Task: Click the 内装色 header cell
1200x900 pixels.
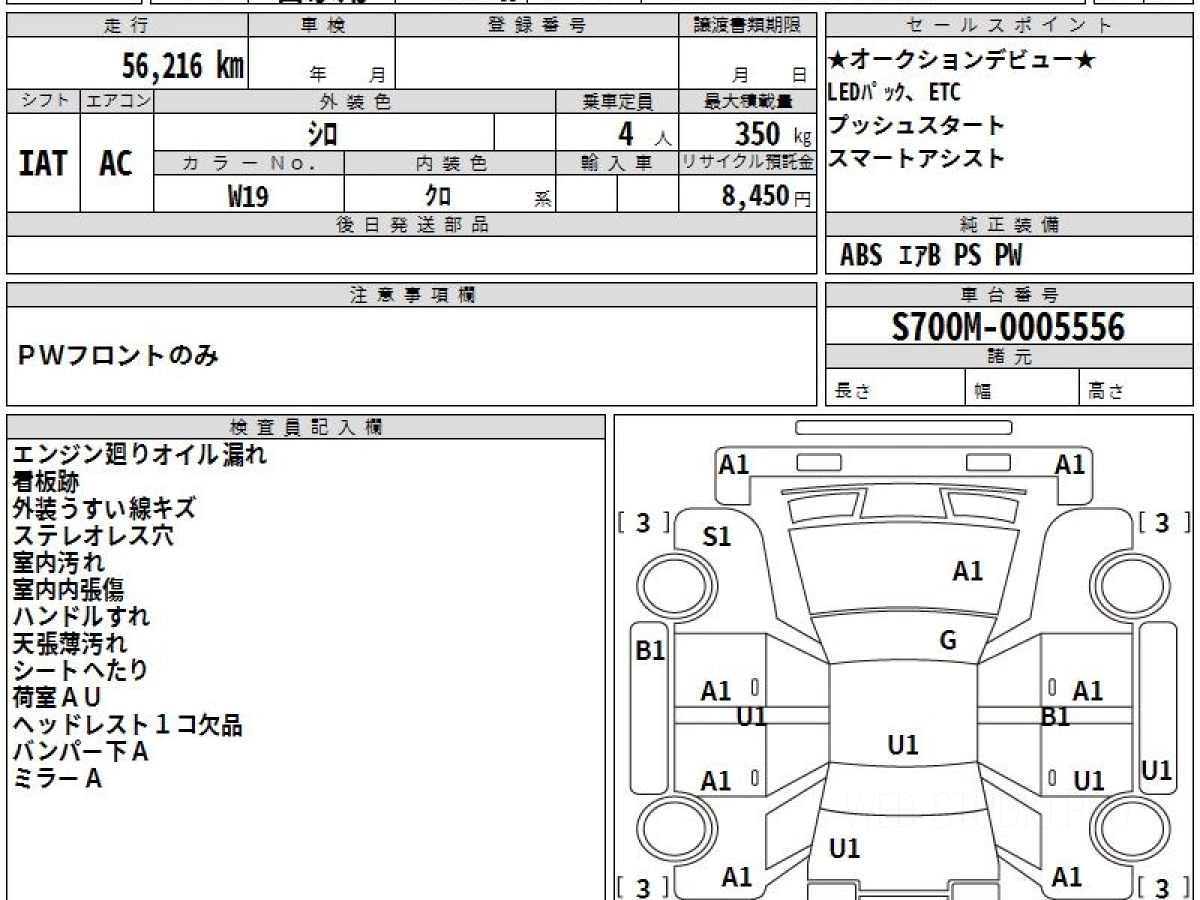Action: coord(450,163)
